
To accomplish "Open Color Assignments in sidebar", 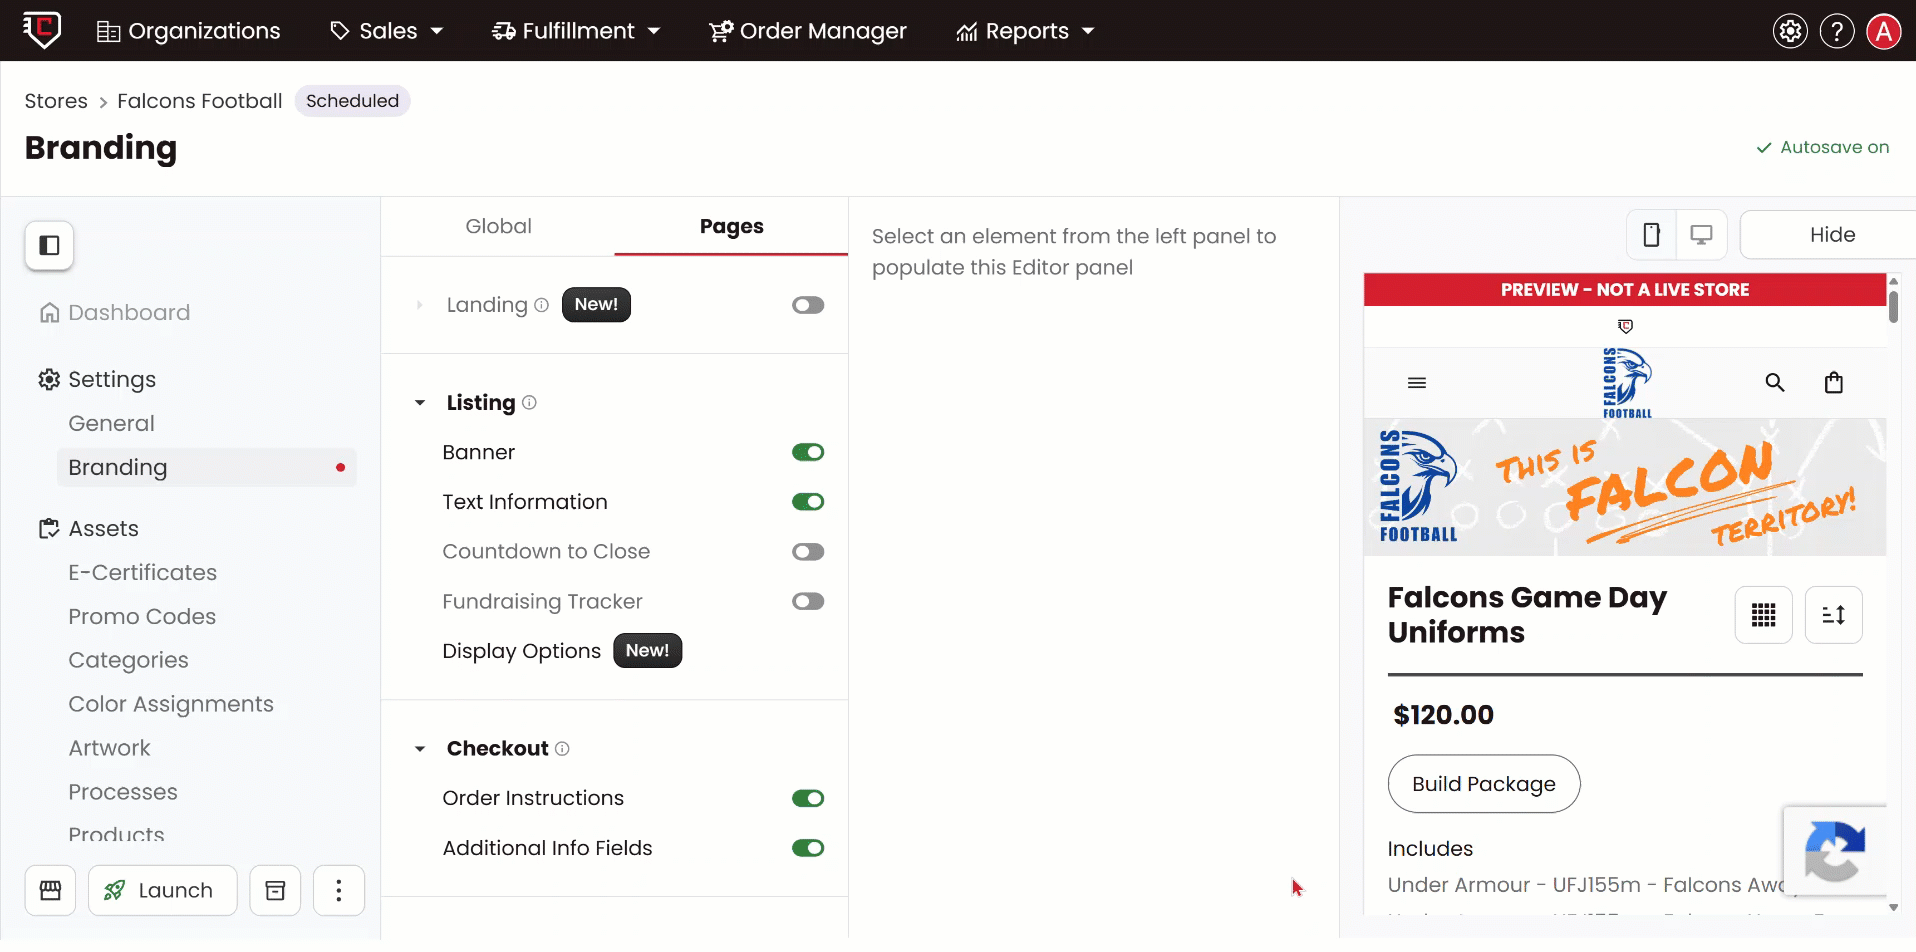I will pyautogui.click(x=171, y=704).
